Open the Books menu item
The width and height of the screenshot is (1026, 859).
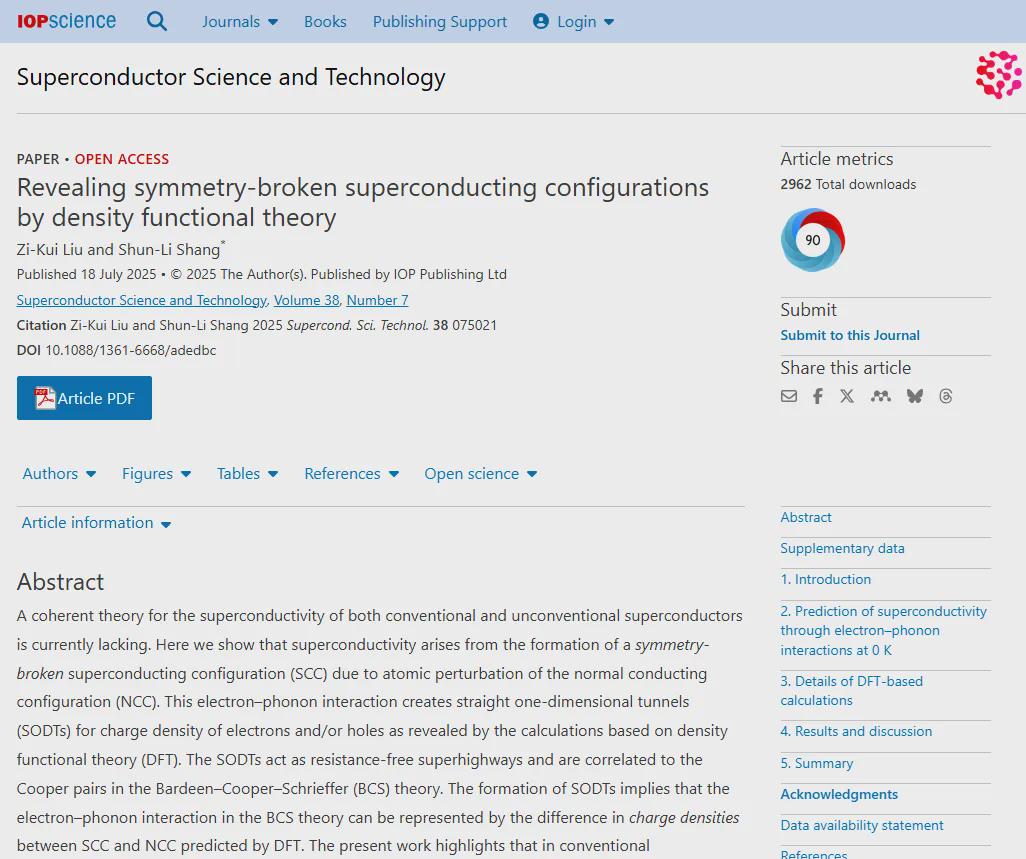[x=325, y=21]
